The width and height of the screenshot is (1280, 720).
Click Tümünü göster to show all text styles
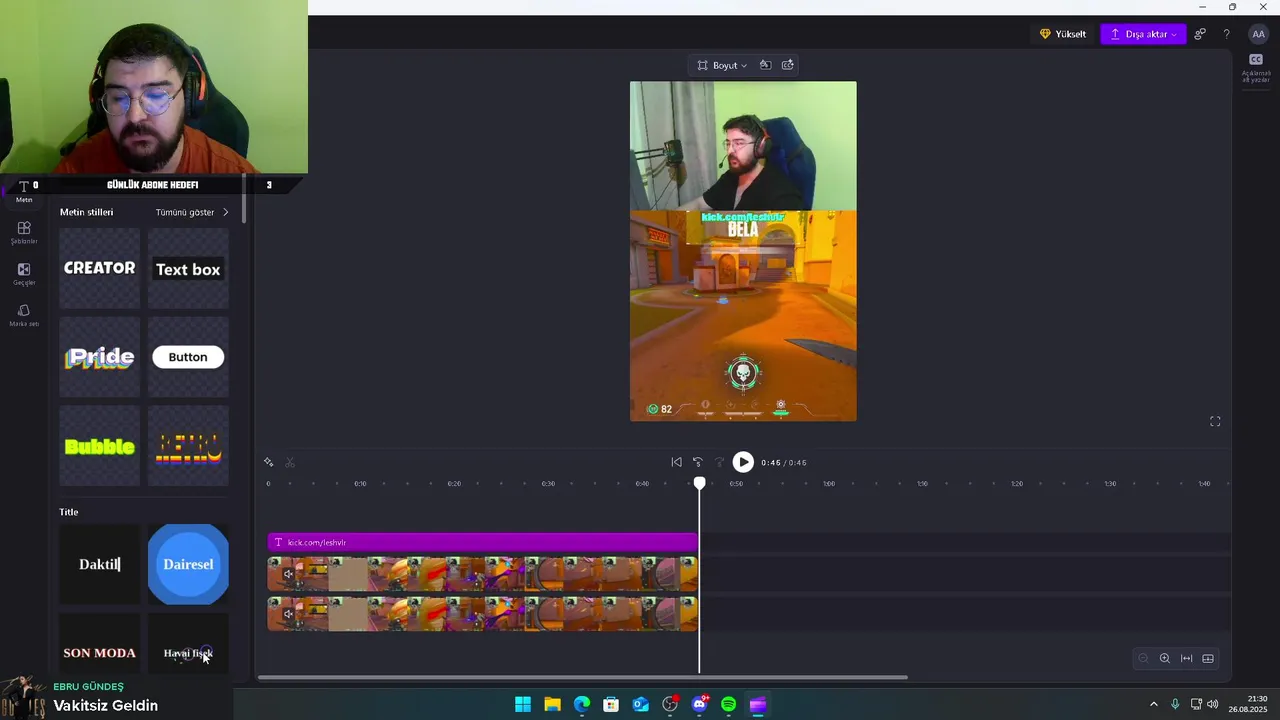[192, 212]
